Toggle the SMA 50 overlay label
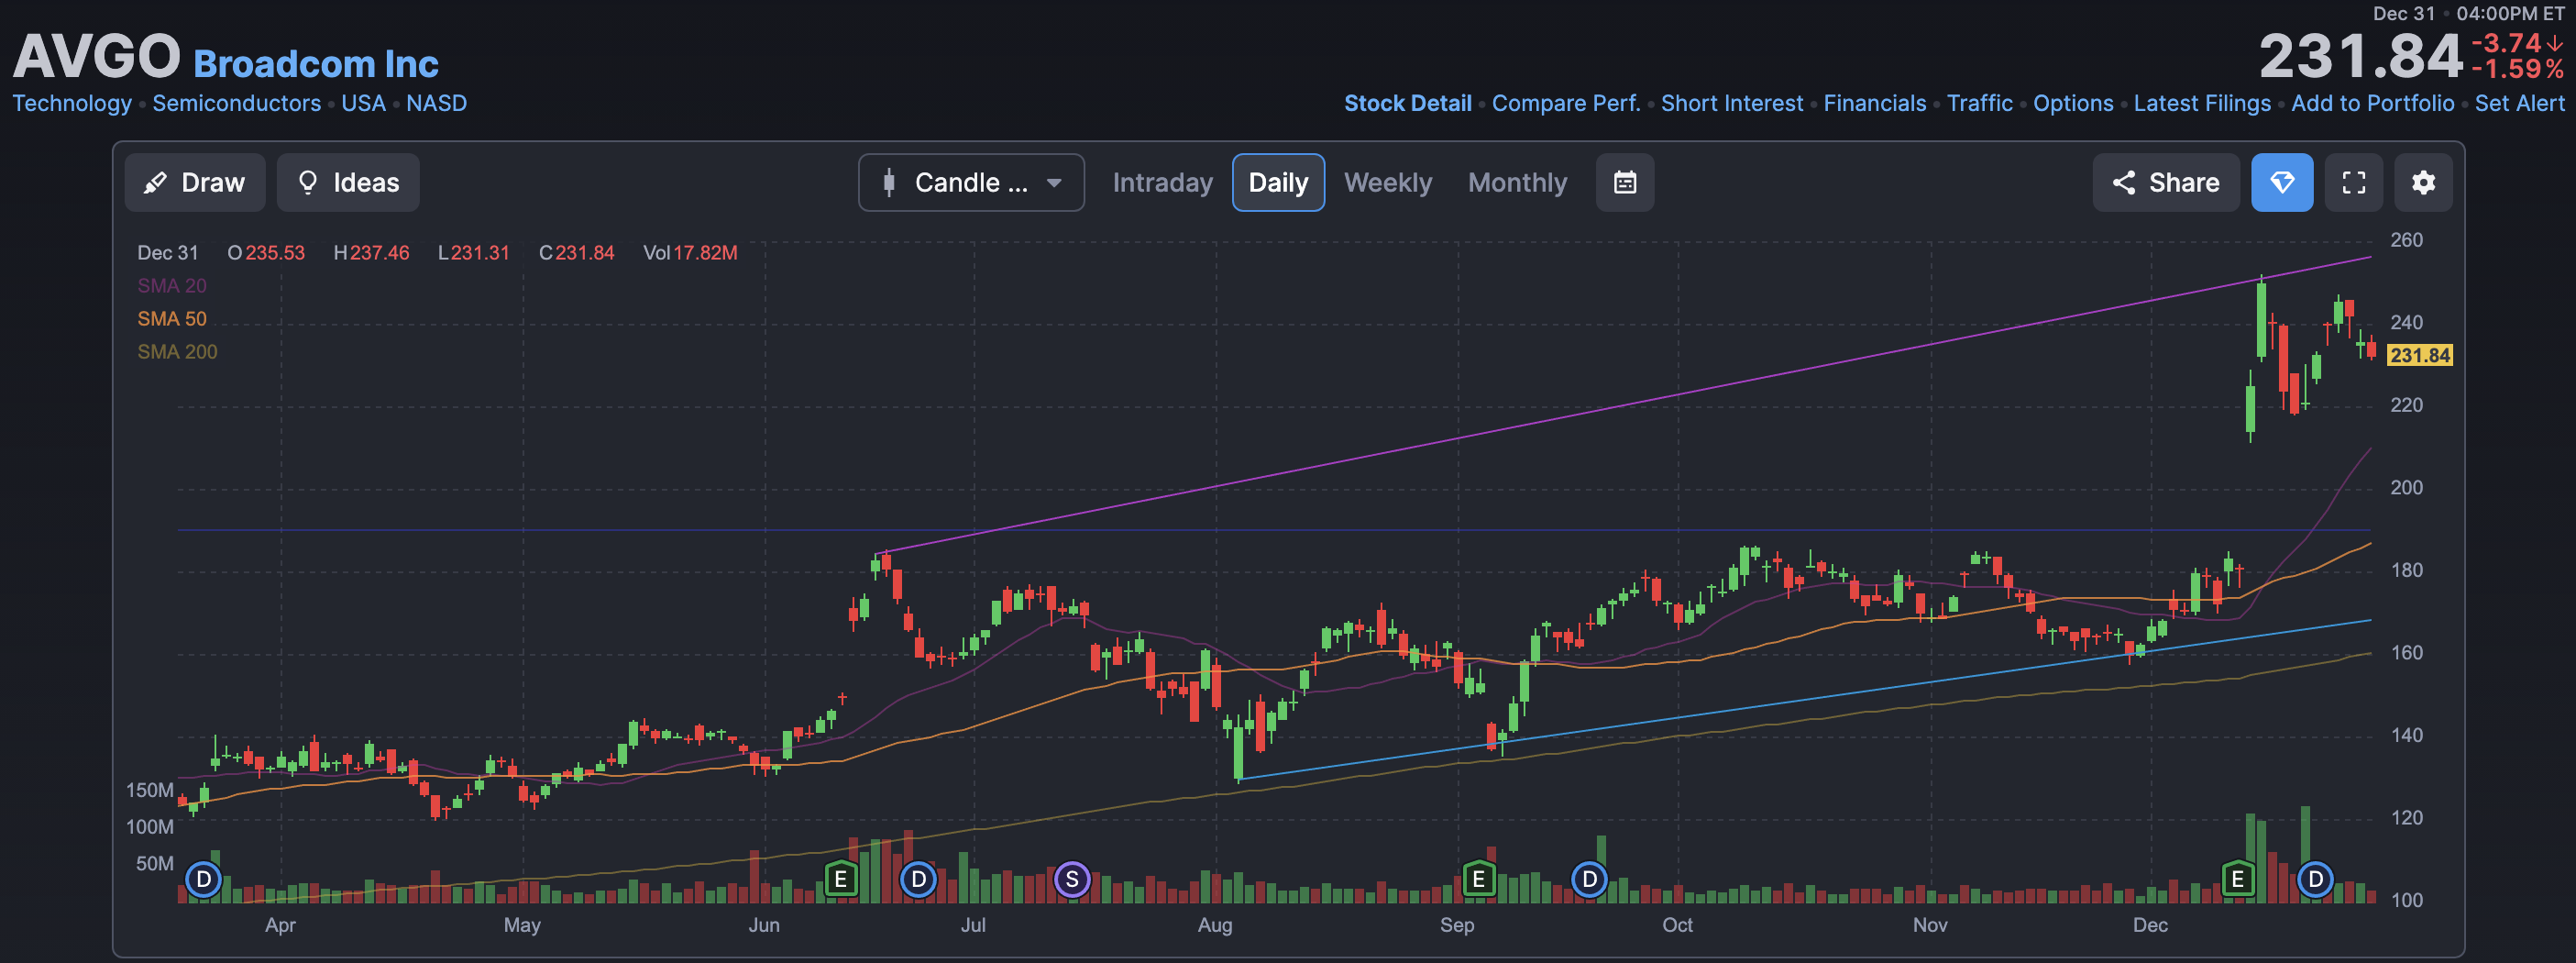2576x963 pixels. [172, 319]
